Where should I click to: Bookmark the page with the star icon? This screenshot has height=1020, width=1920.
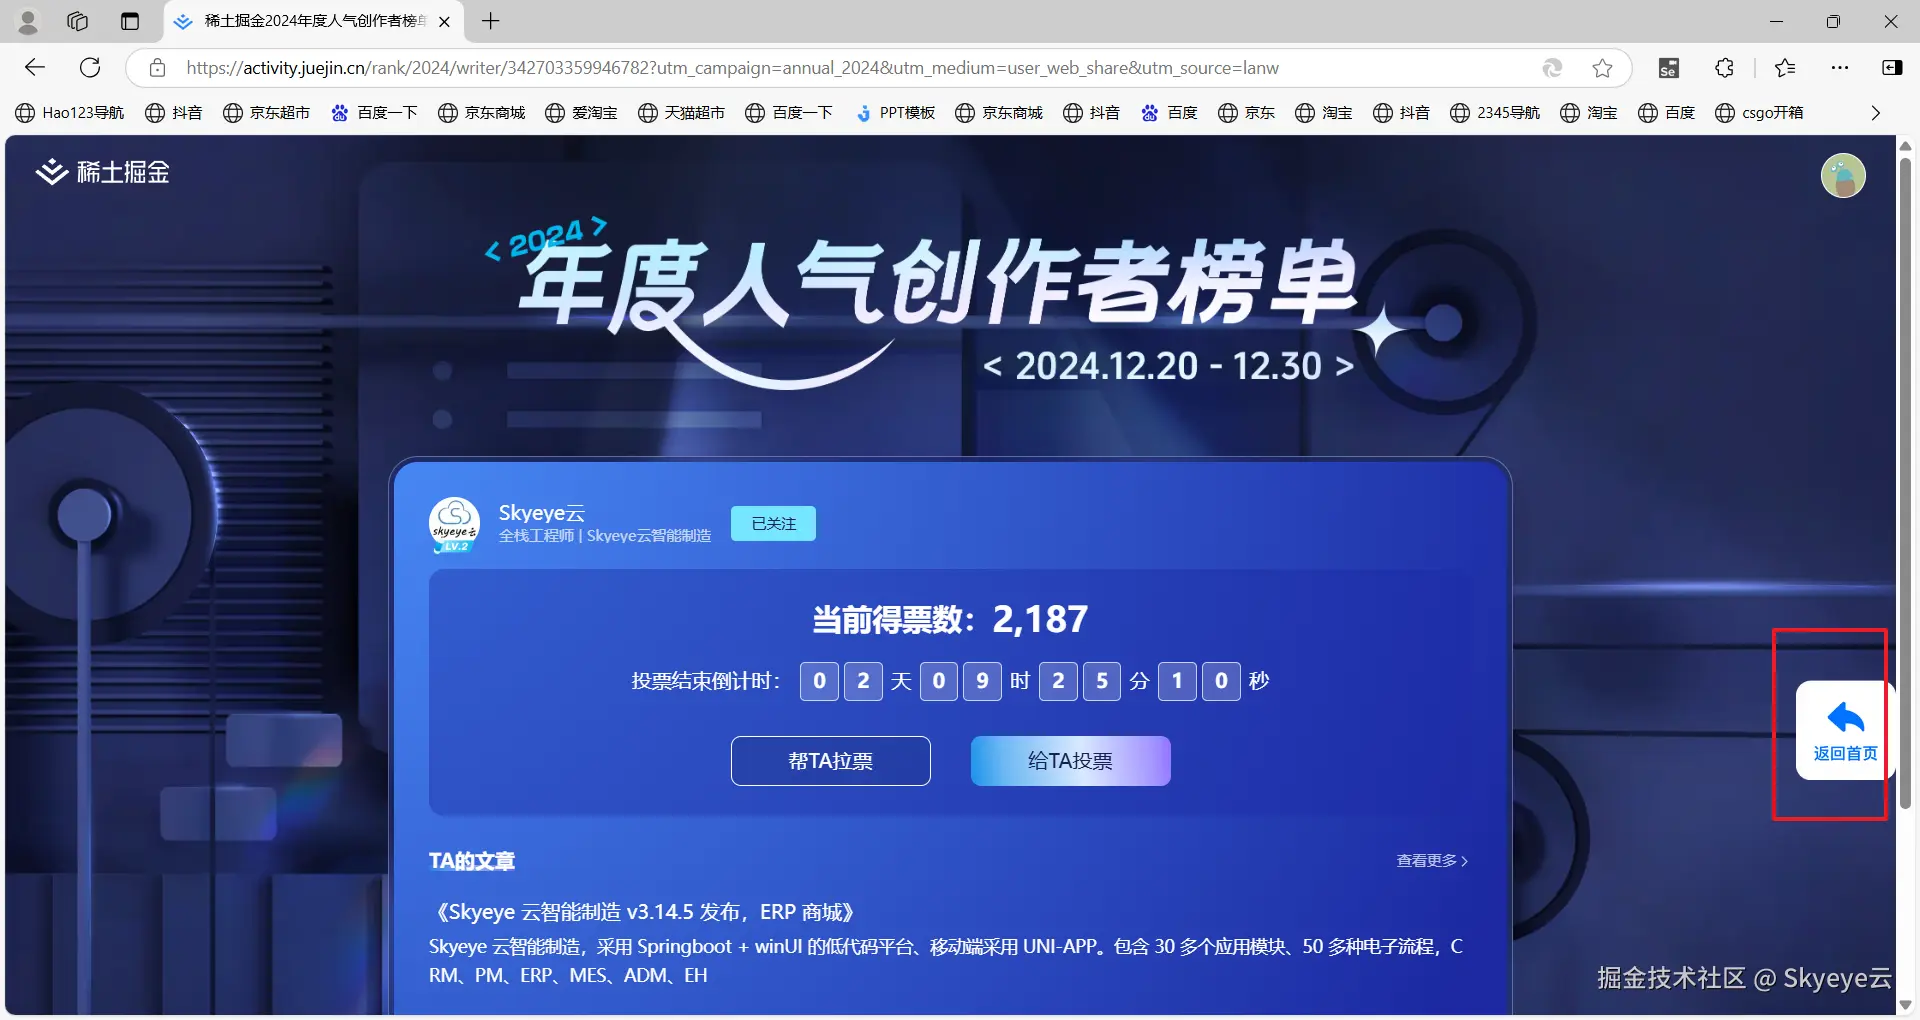coord(1603,68)
